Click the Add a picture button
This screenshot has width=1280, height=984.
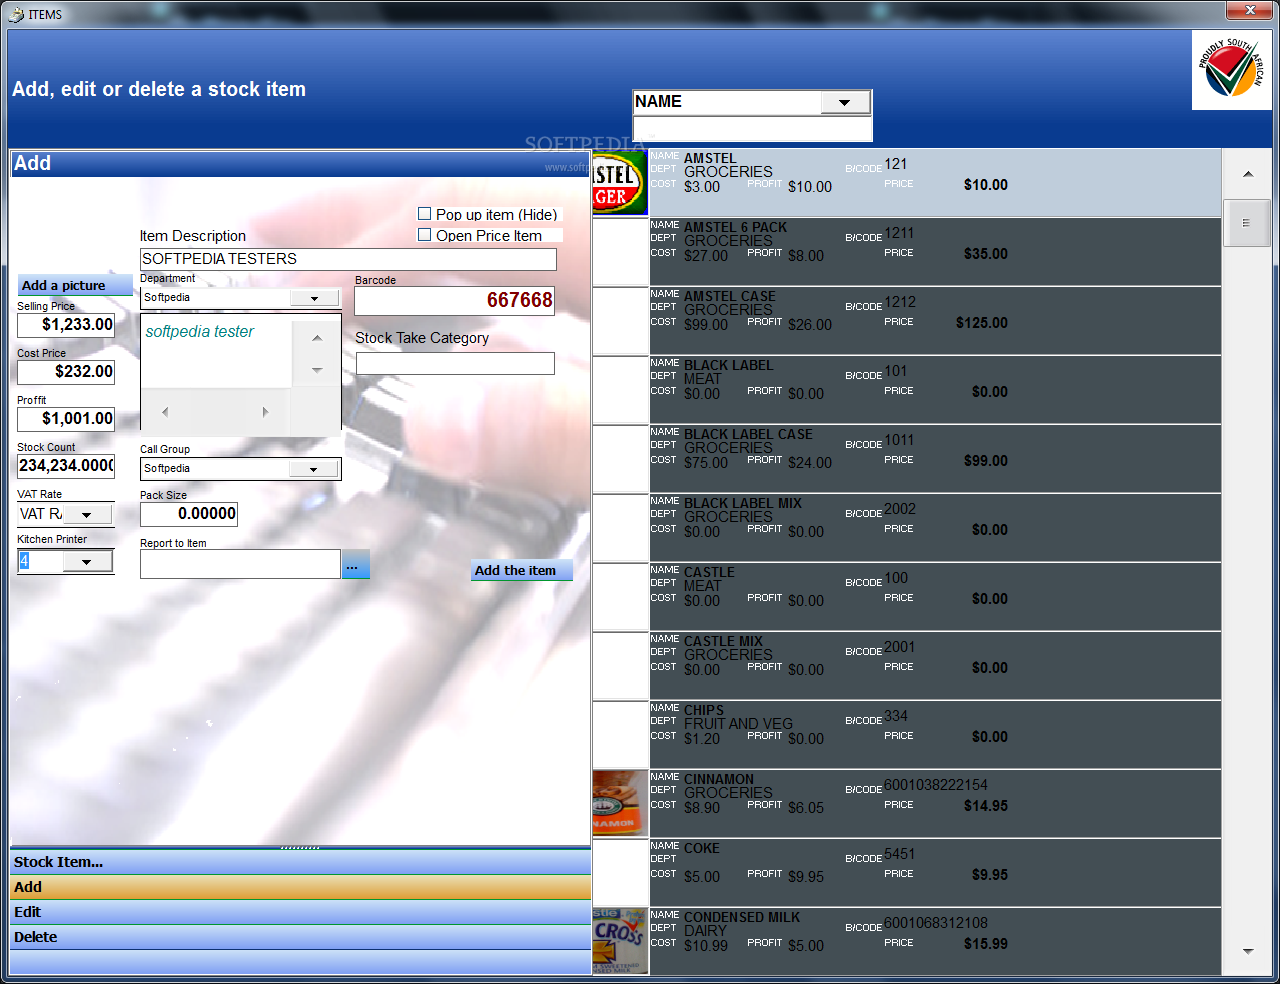[75, 285]
